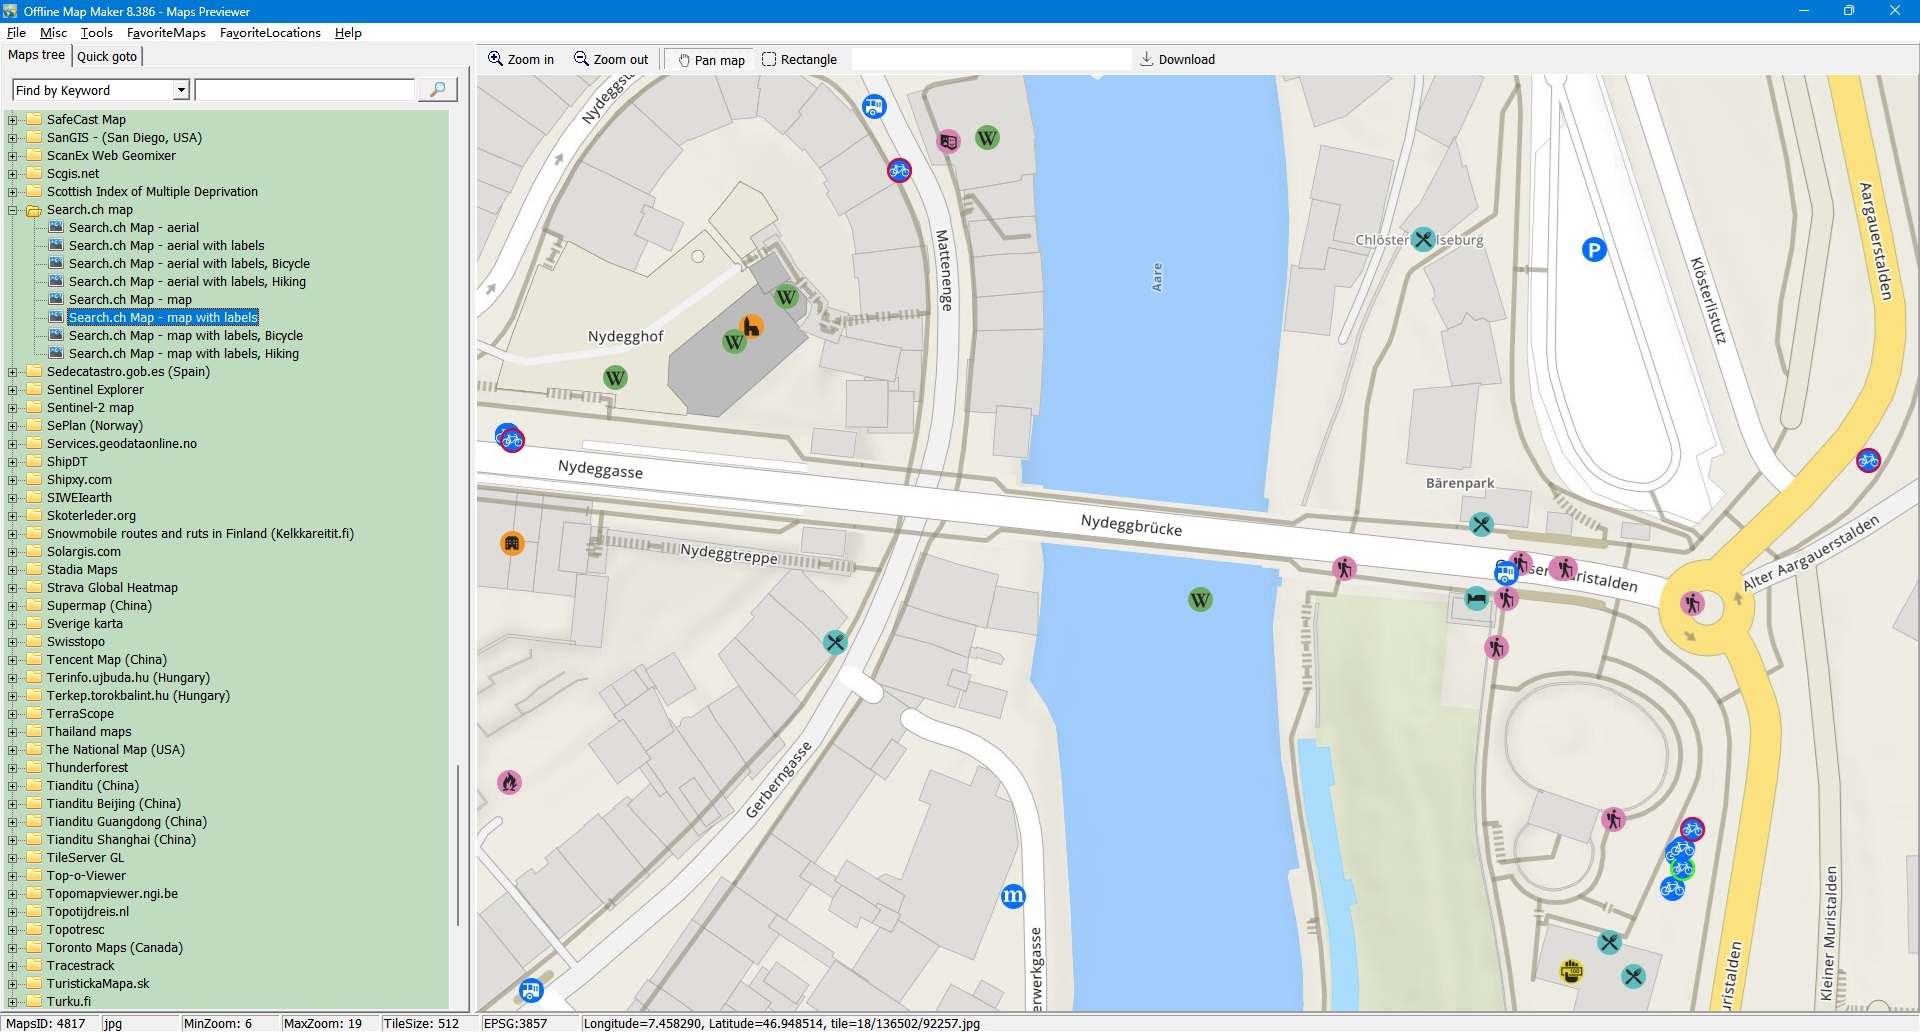Collapse the Search.ch map tree node
Image resolution: width=1920 pixels, height=1032 pixels.
(x=13, y=210)
